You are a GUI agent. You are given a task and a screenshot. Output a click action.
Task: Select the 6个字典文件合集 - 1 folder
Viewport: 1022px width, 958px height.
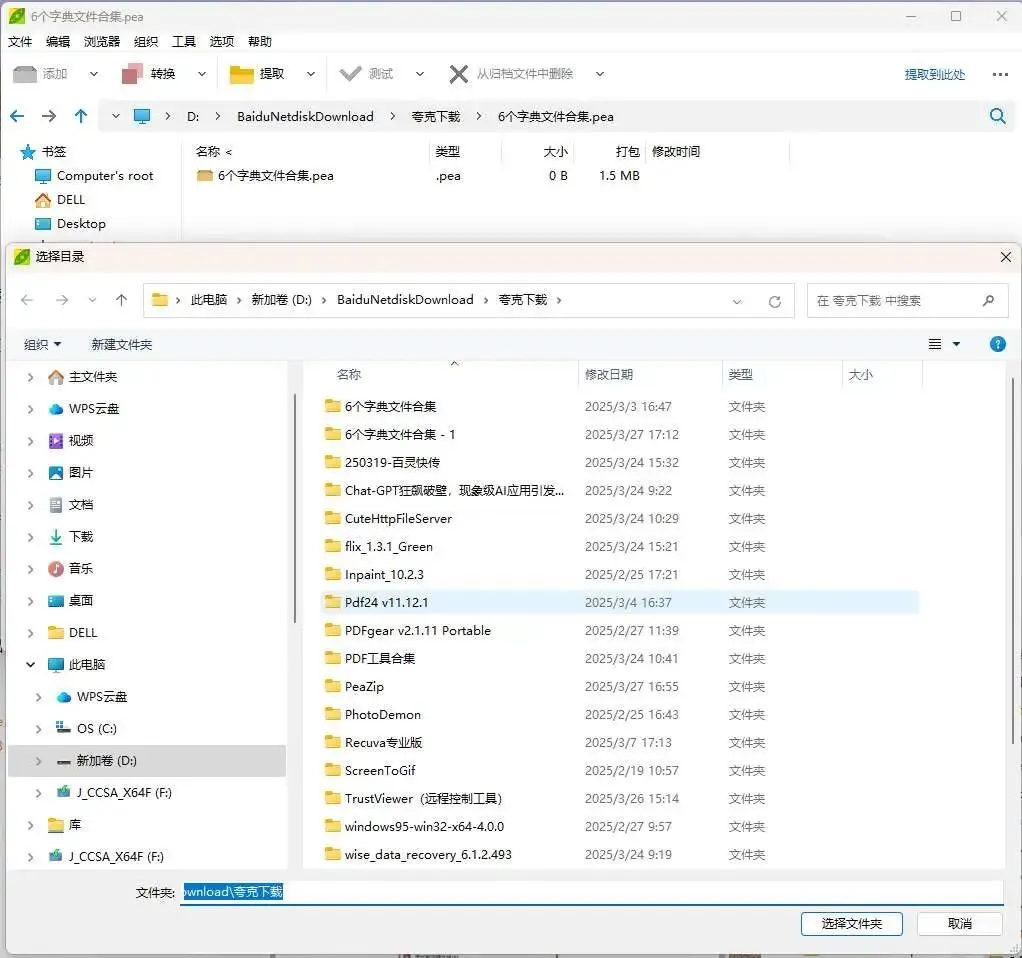[400, 434]
